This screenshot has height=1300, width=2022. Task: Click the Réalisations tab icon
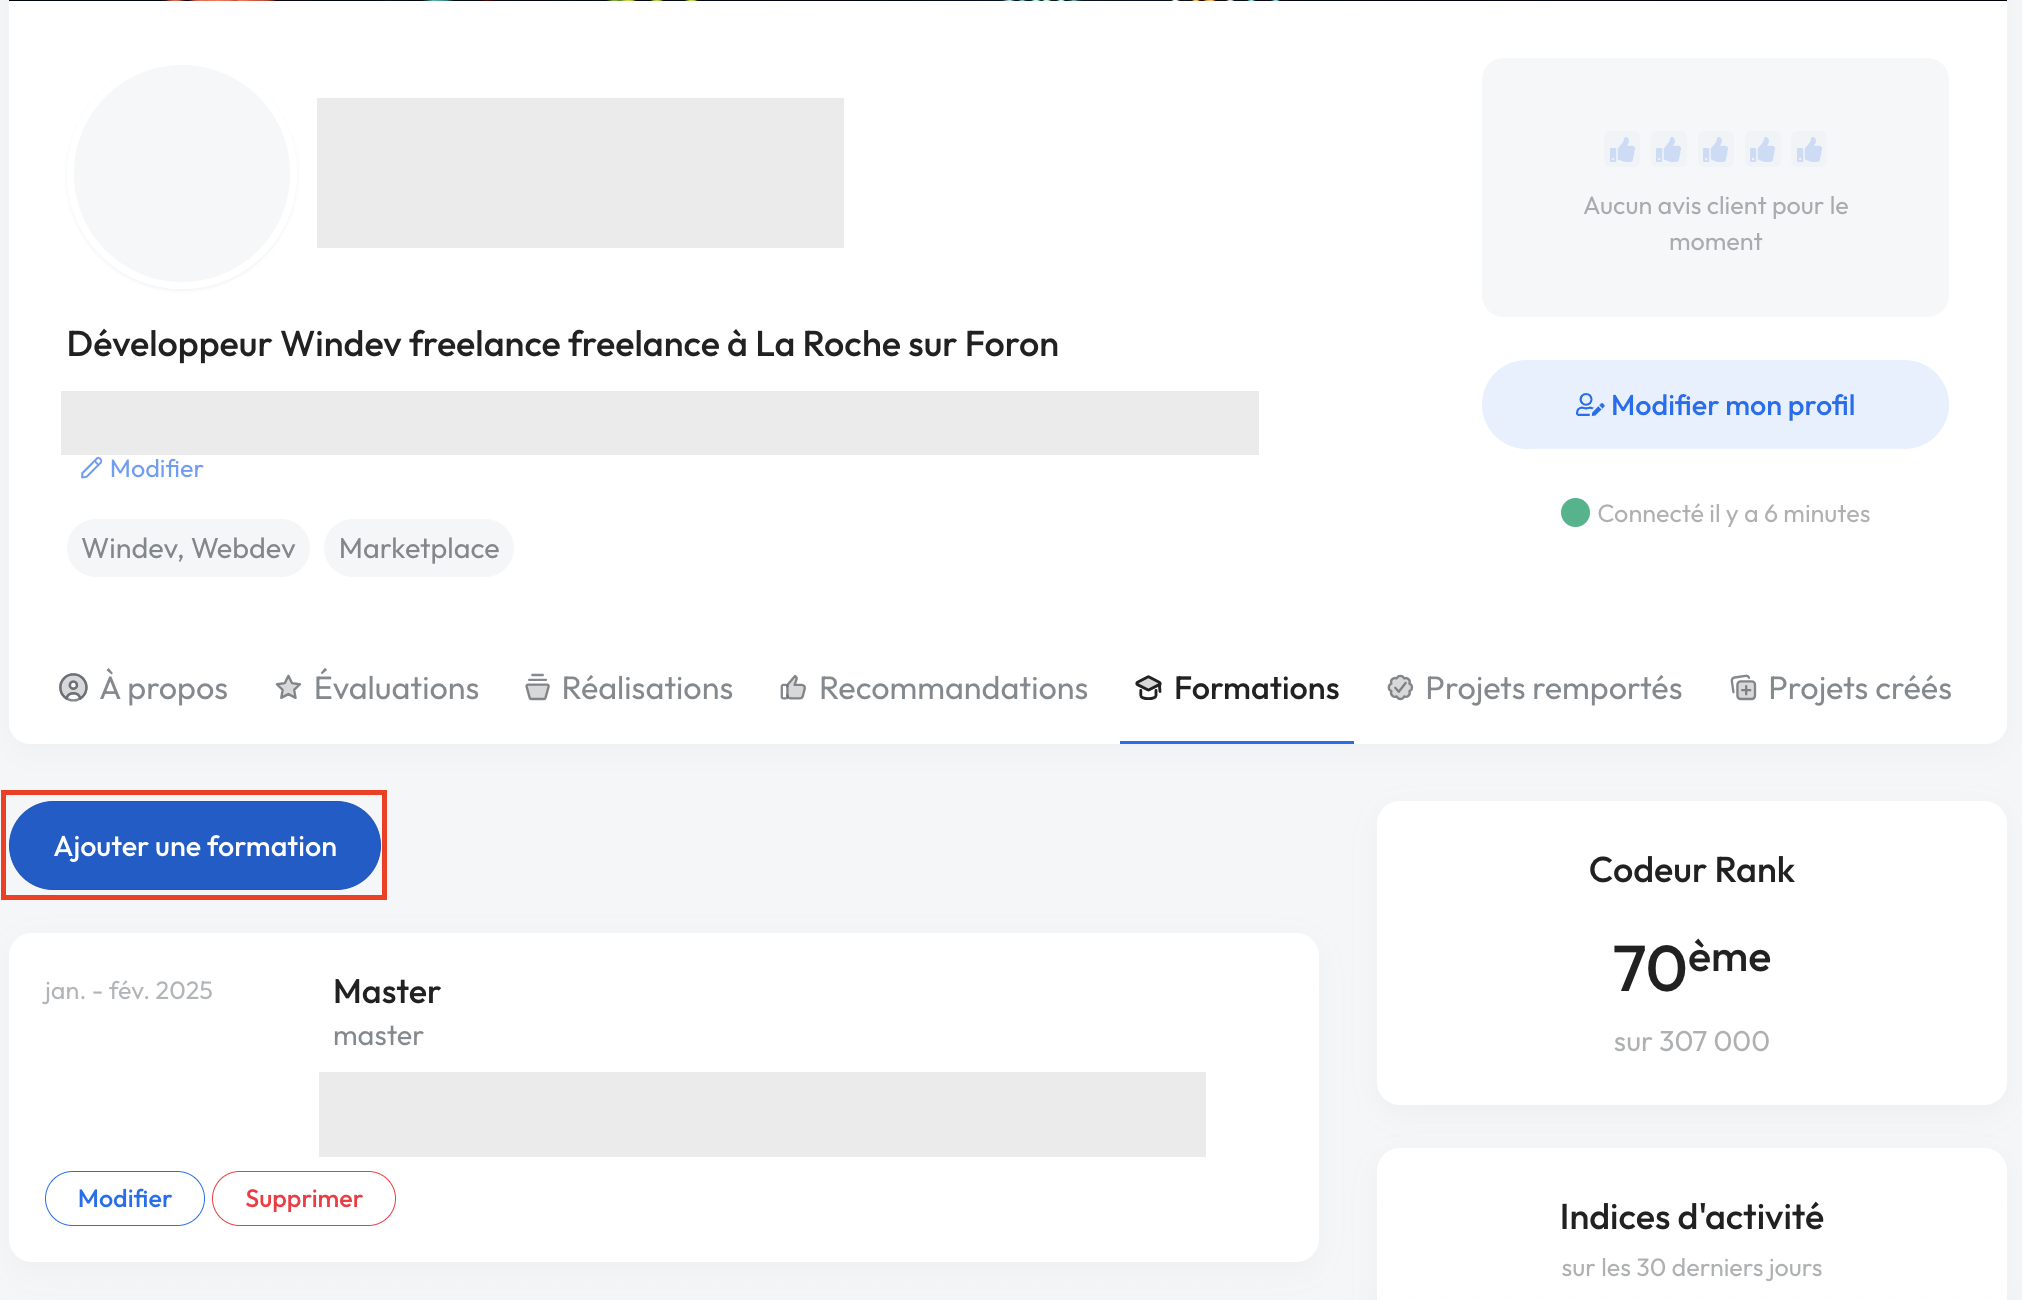[537, 688]
